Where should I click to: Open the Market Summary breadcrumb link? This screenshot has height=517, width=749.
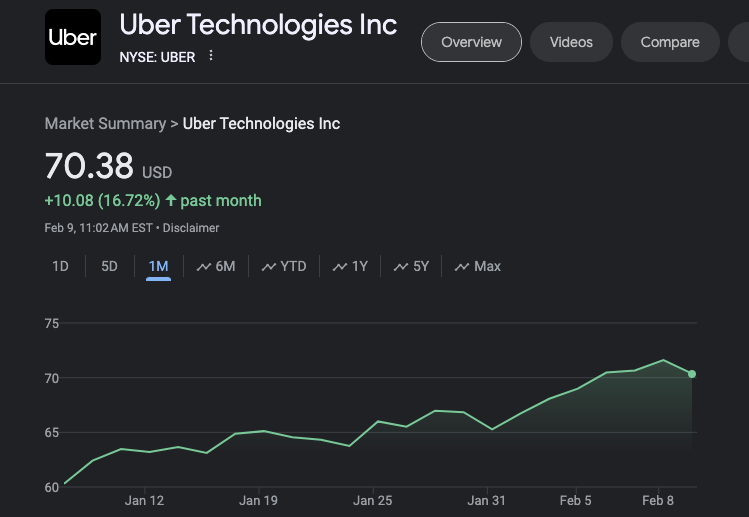105,124
